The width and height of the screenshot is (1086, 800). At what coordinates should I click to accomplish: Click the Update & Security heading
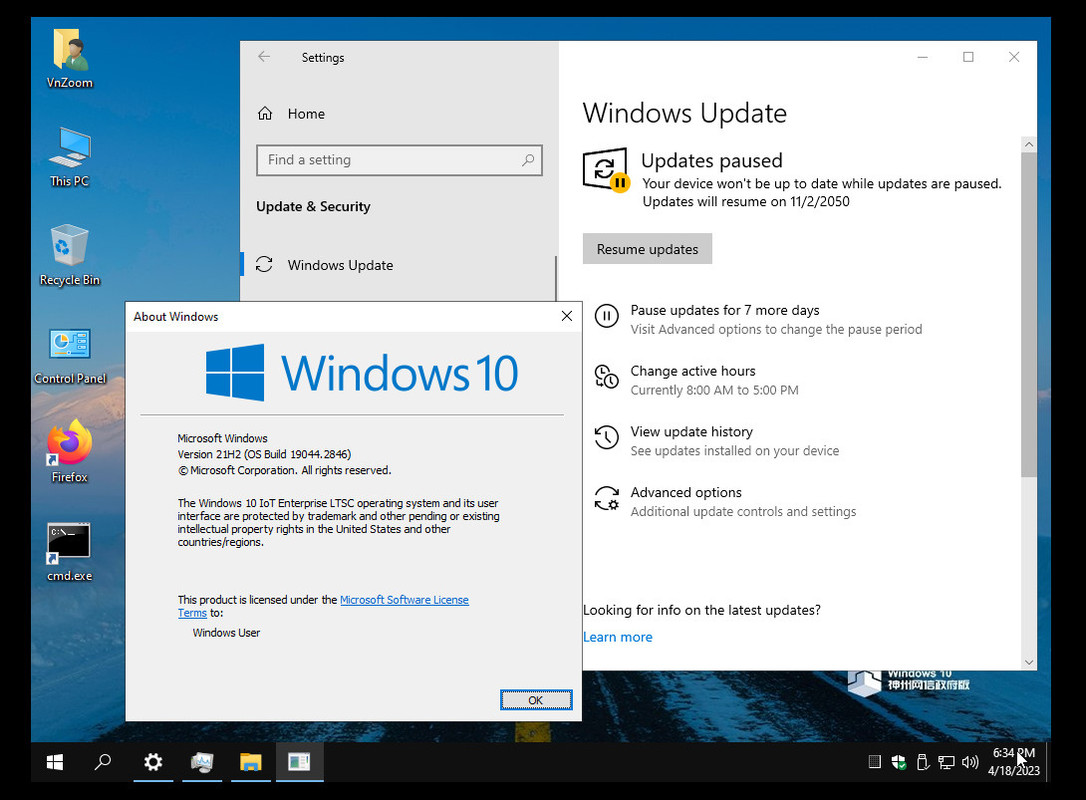313,206
